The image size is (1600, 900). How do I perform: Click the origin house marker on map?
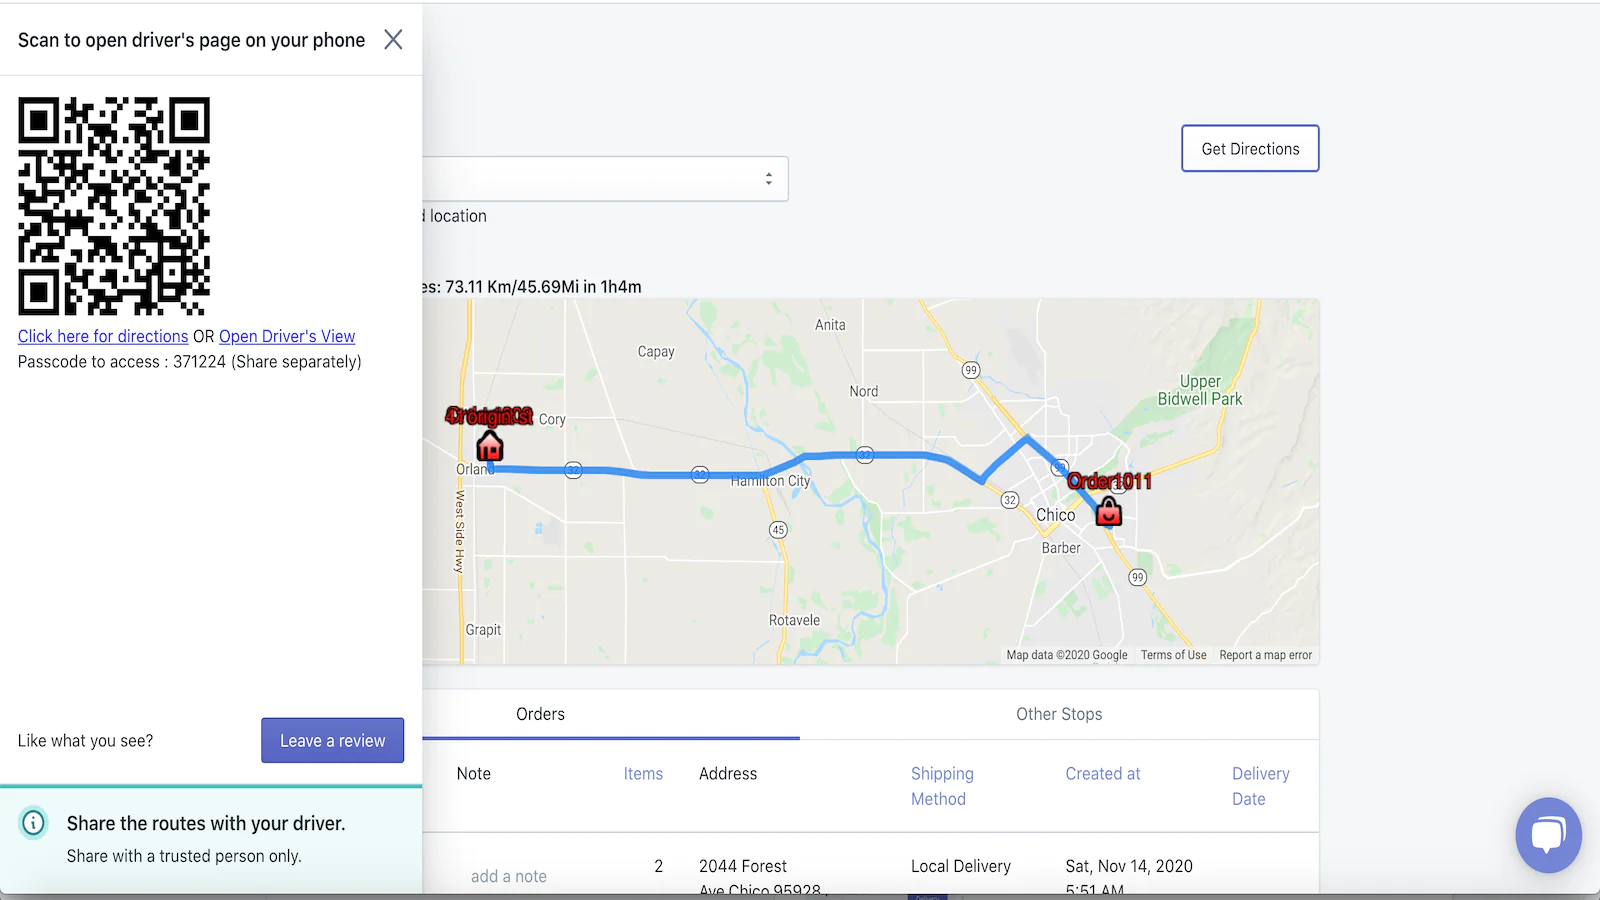490,446
